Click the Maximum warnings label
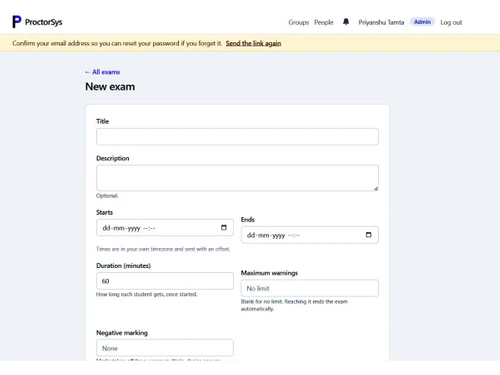Viewport: 500px width, 375px height. [x=269, y=273]
